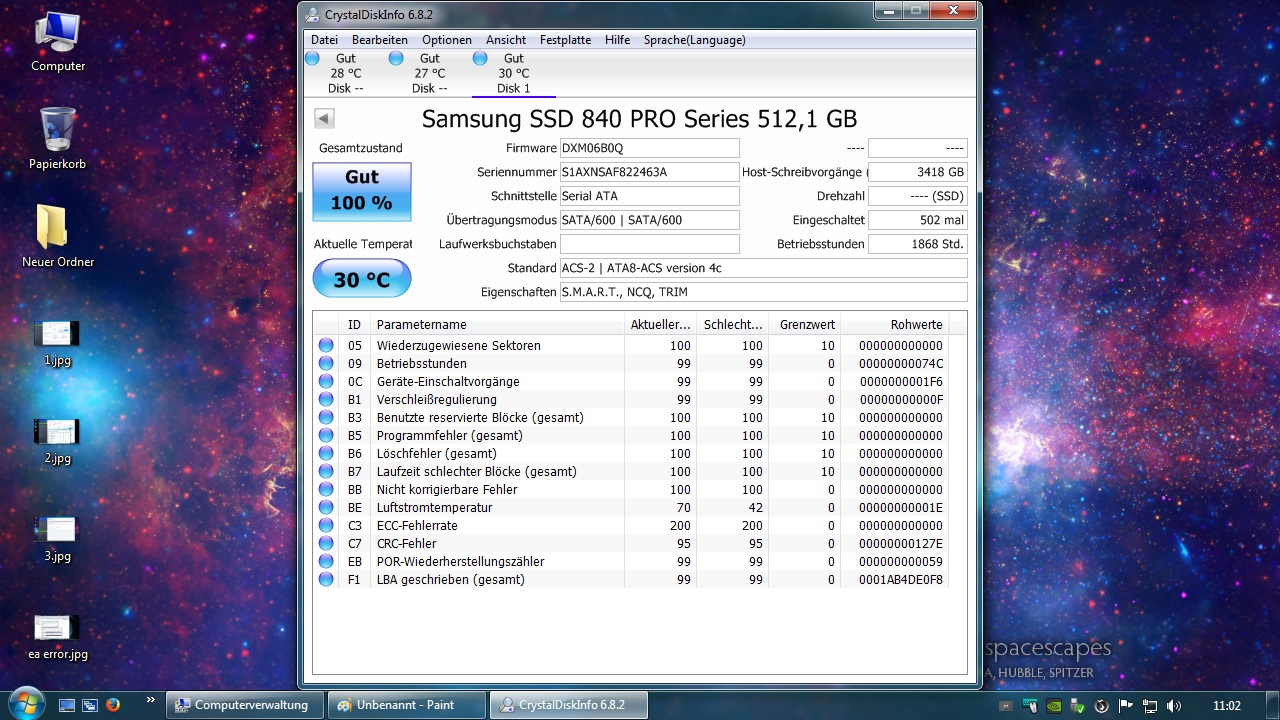
Task: Click the volume speaker tray icon
Action: 1174,705
